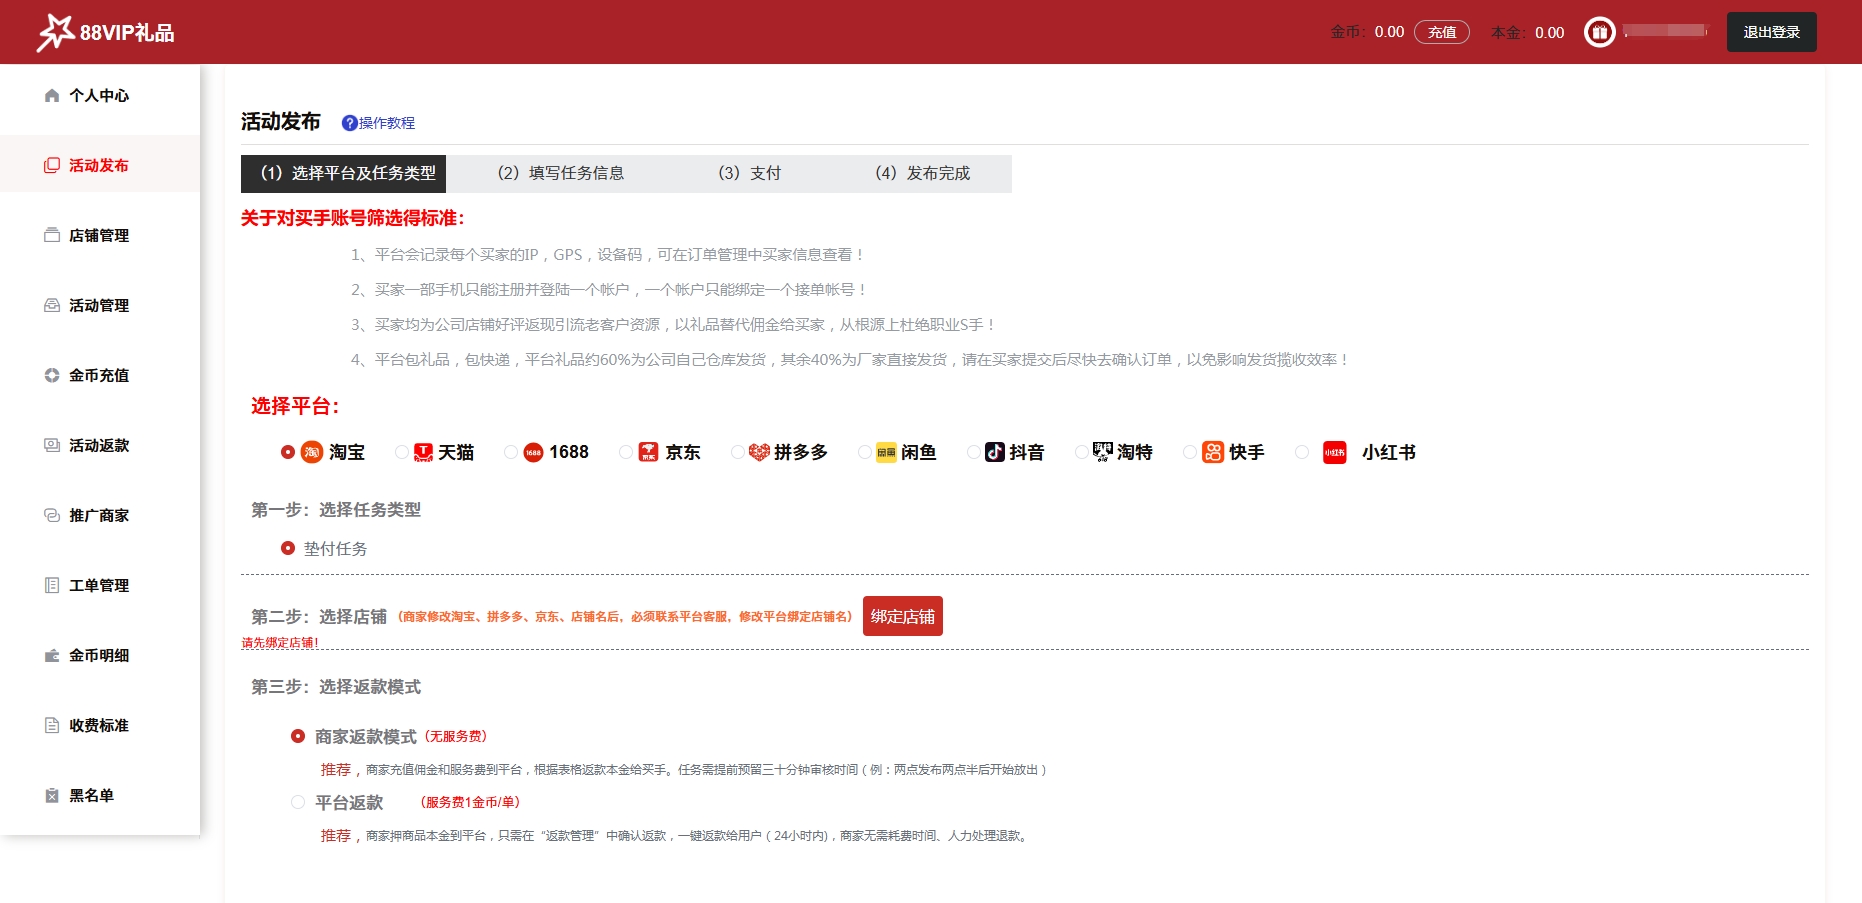
Task: Switch to step tab 填写任务信息
Action: pos(561,173)
